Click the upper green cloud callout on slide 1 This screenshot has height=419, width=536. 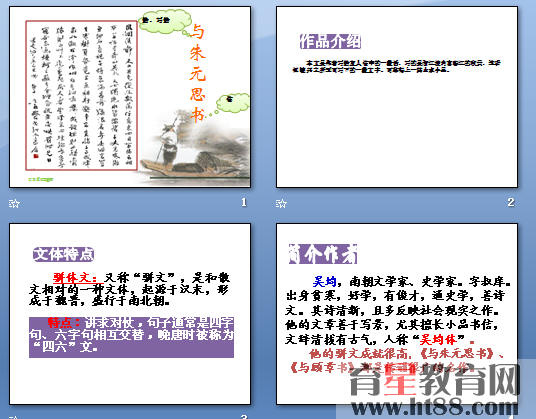(165, 21)
